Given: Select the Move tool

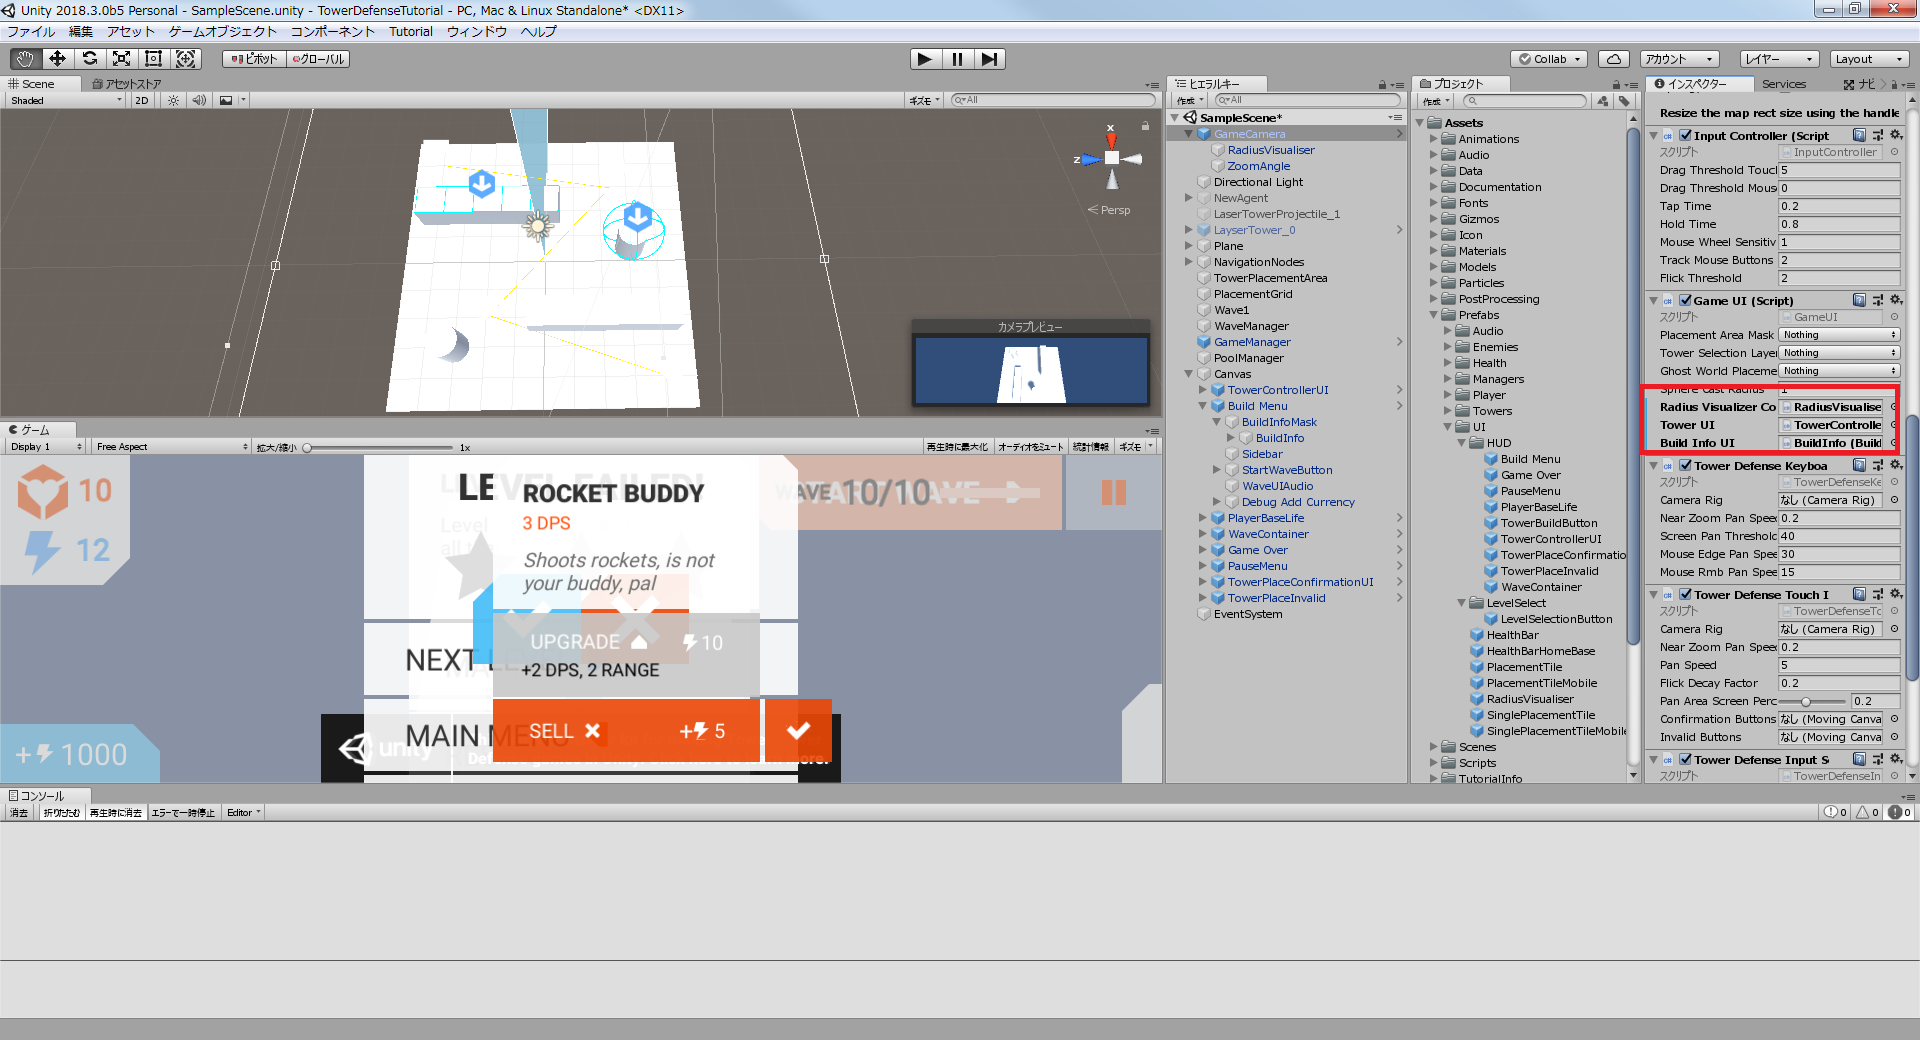Looking at the screenshot, I should (x=57, y=59).
